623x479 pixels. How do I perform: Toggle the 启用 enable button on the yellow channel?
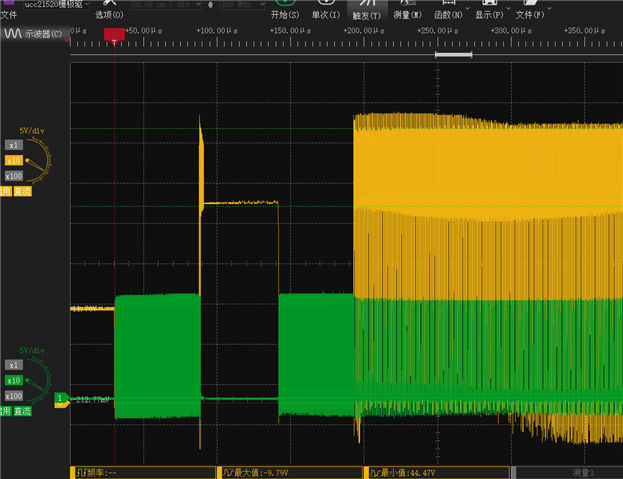tap(5, 191)
